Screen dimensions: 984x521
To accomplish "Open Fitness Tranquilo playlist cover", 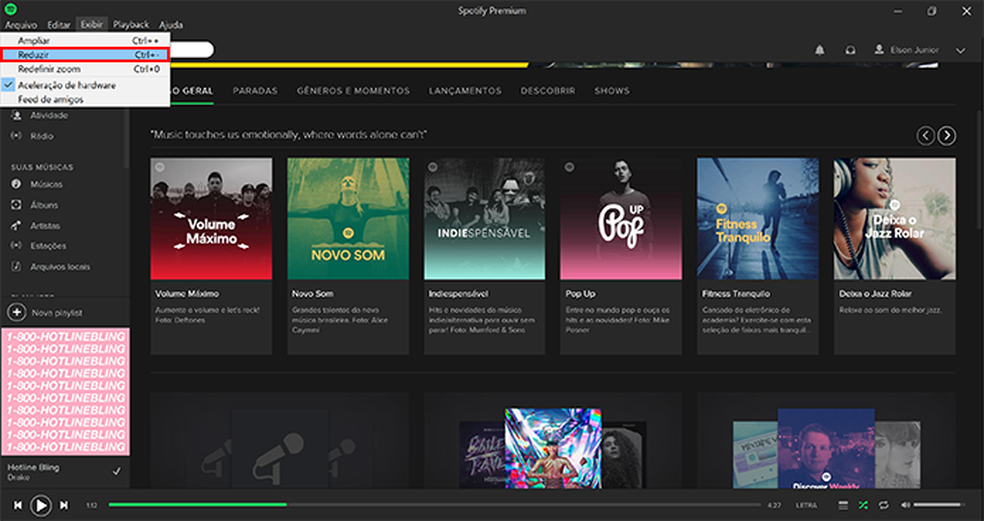I will point(758,218).
